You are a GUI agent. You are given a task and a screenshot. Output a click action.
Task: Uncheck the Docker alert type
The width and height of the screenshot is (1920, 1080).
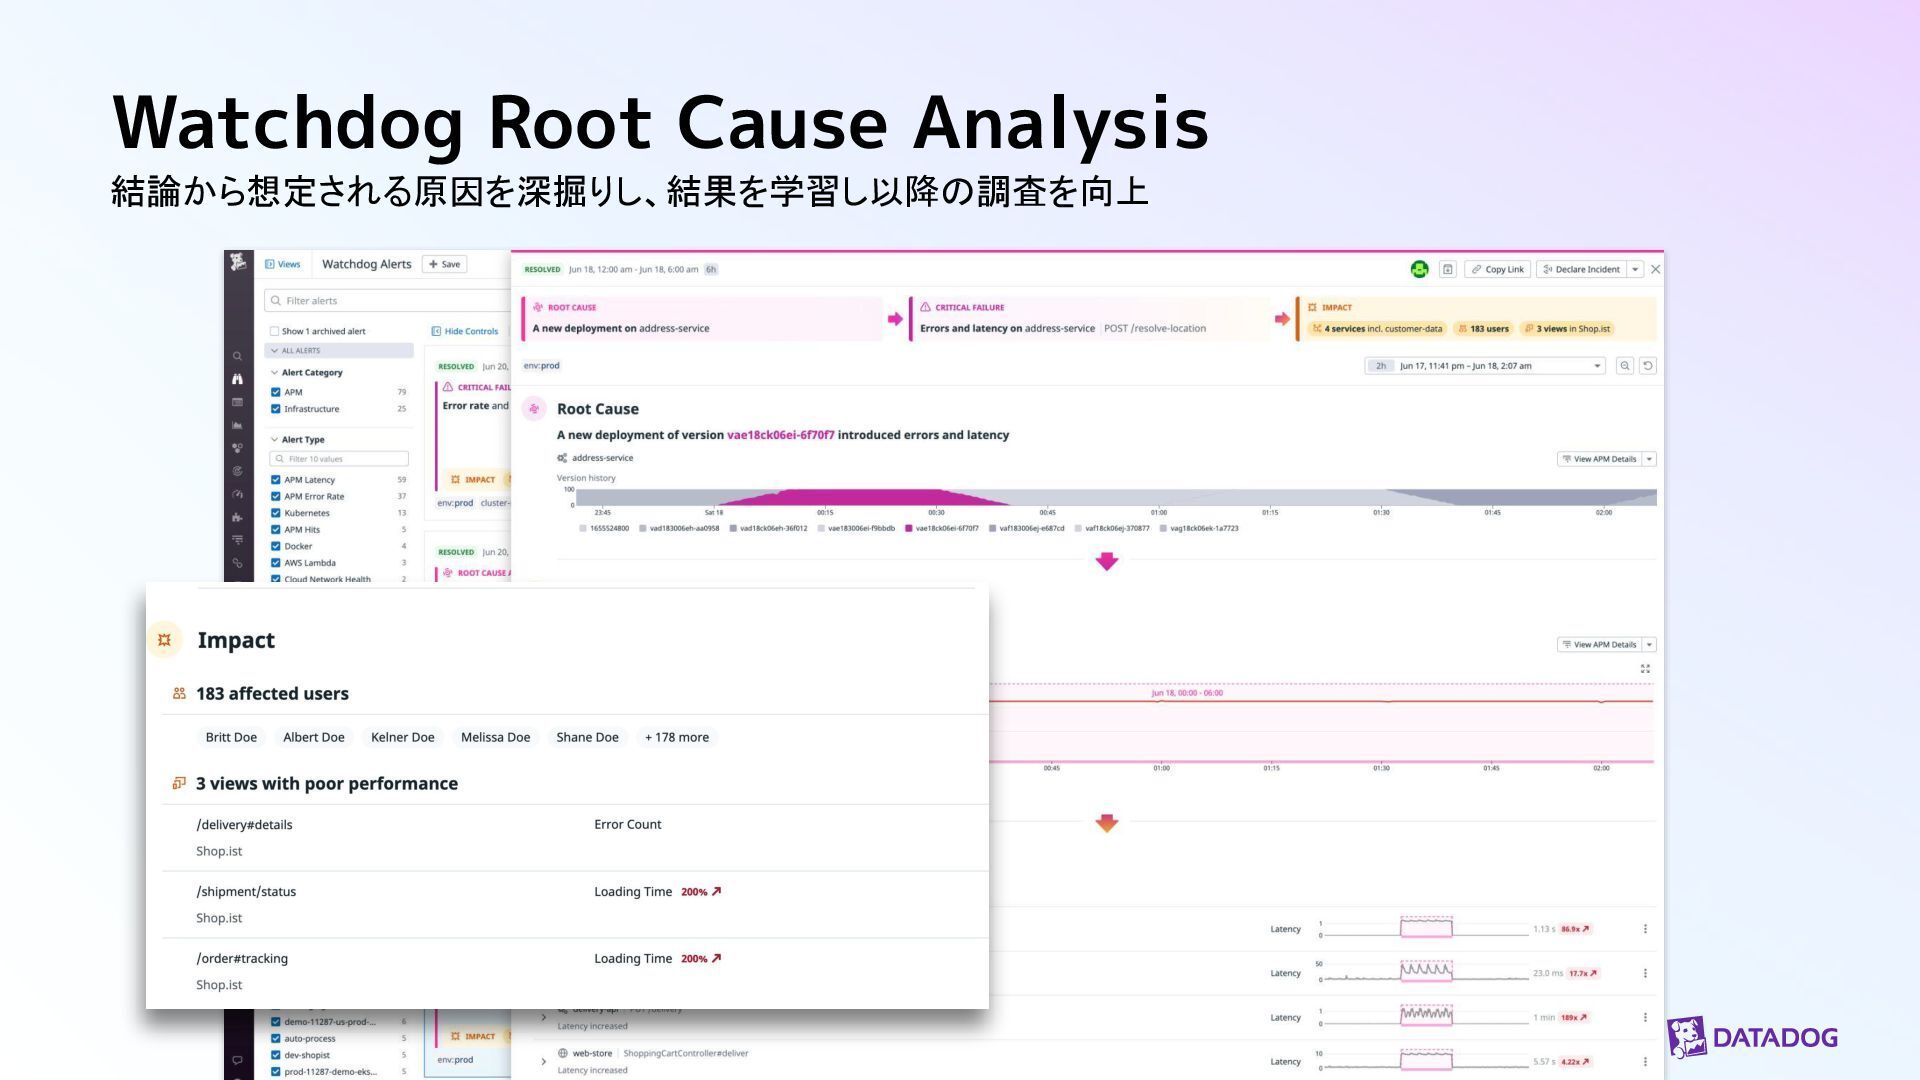pos(275,546)
